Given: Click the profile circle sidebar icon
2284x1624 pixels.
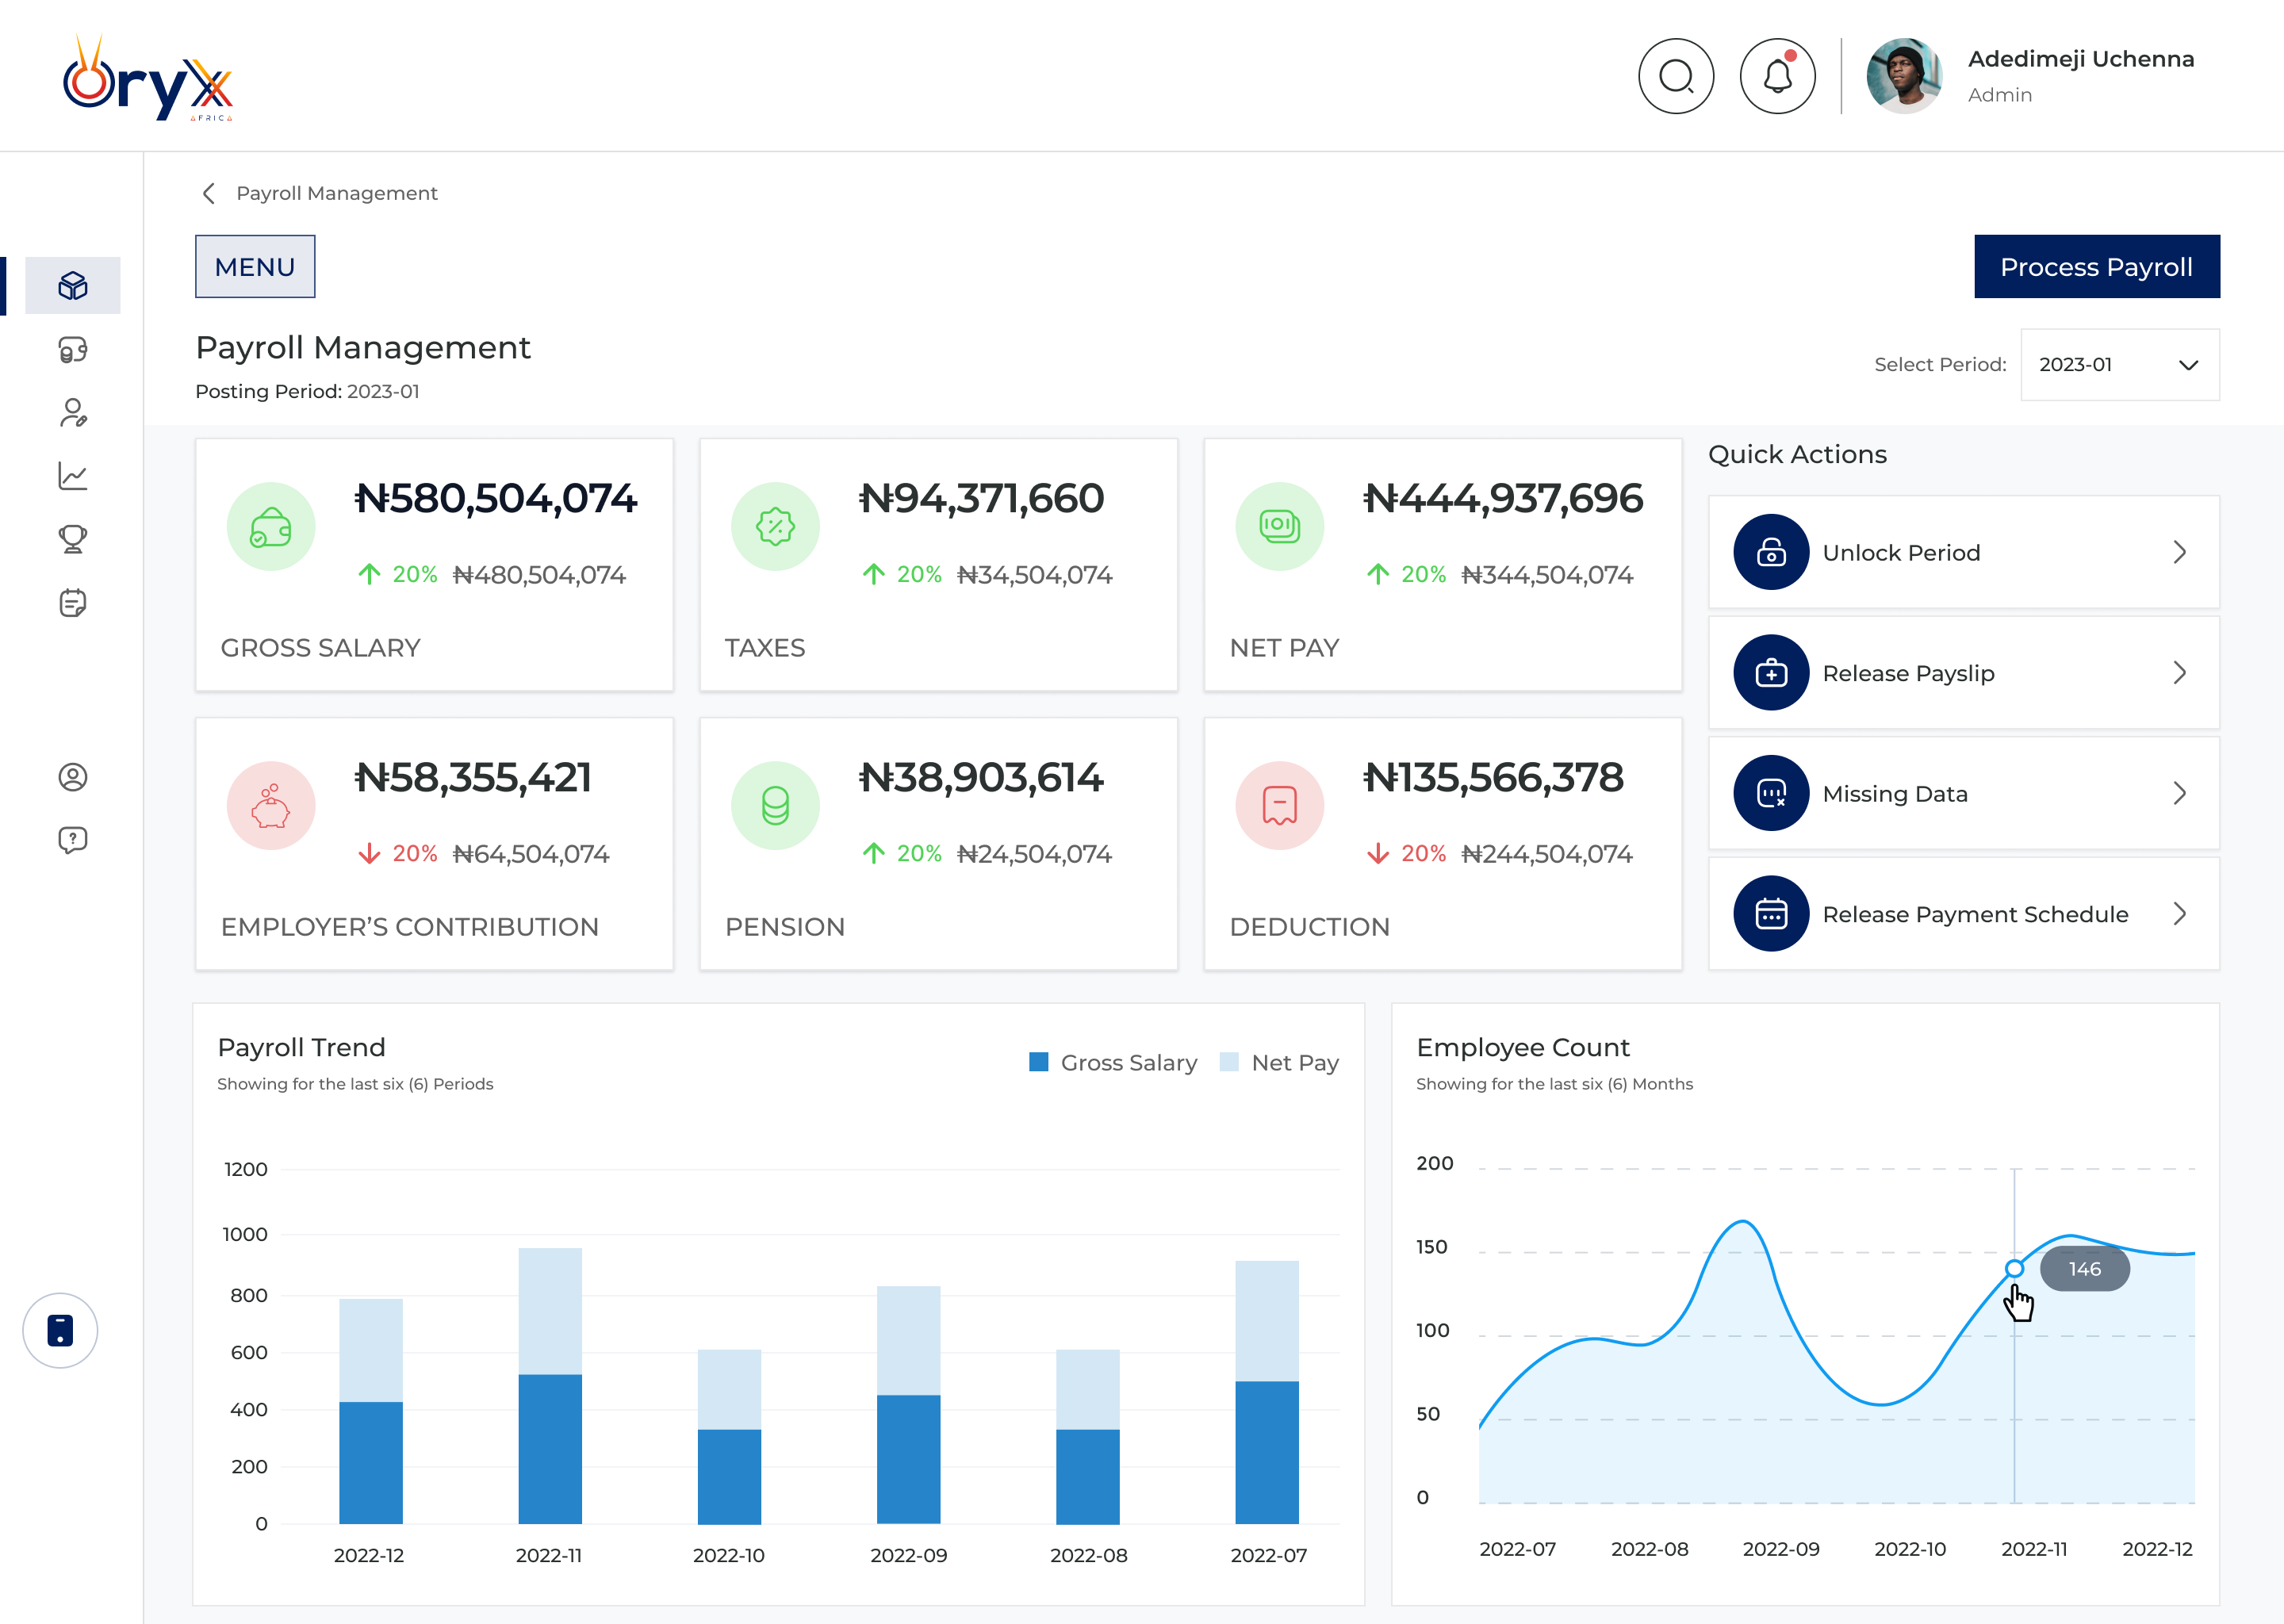Looking at the screenshot, I should pos(73,777).
